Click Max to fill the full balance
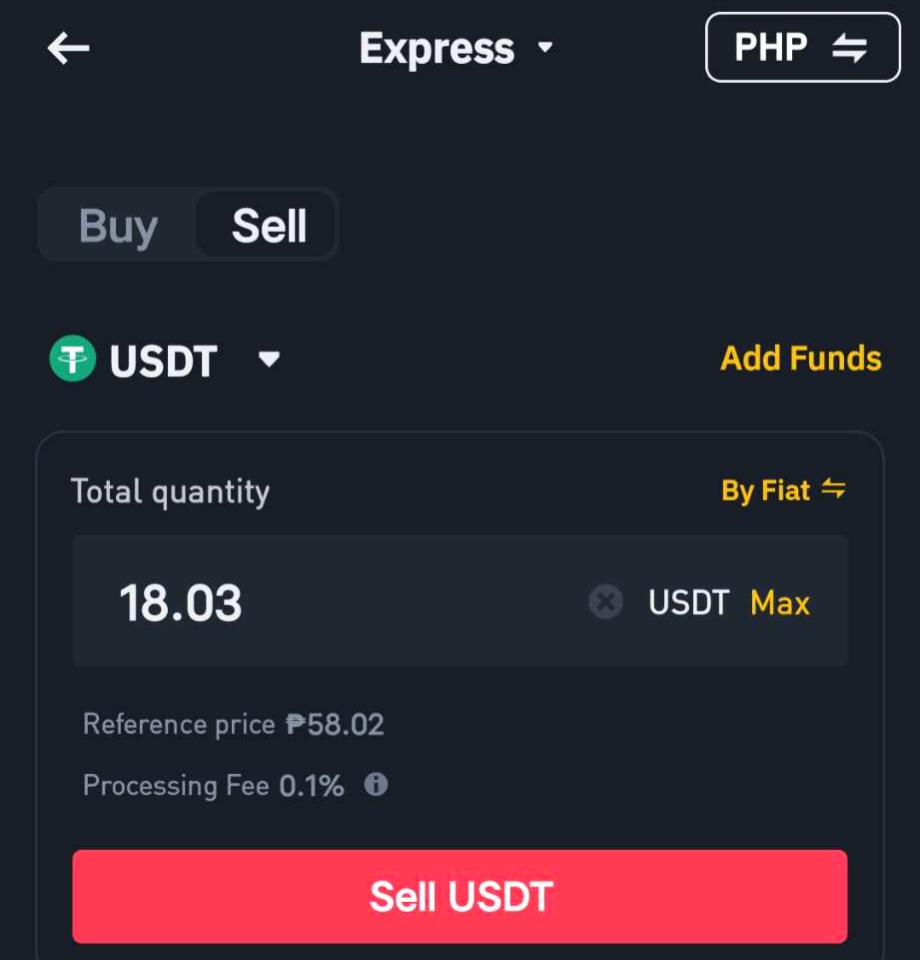920x960 pixels. (780, 602)
